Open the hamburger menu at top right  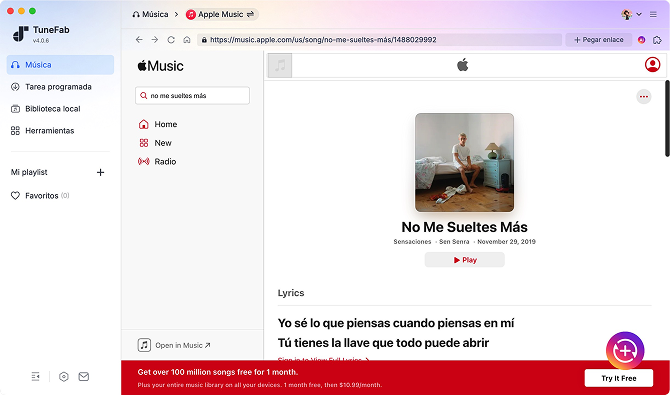pyautogui.click(x=653, y=14)
